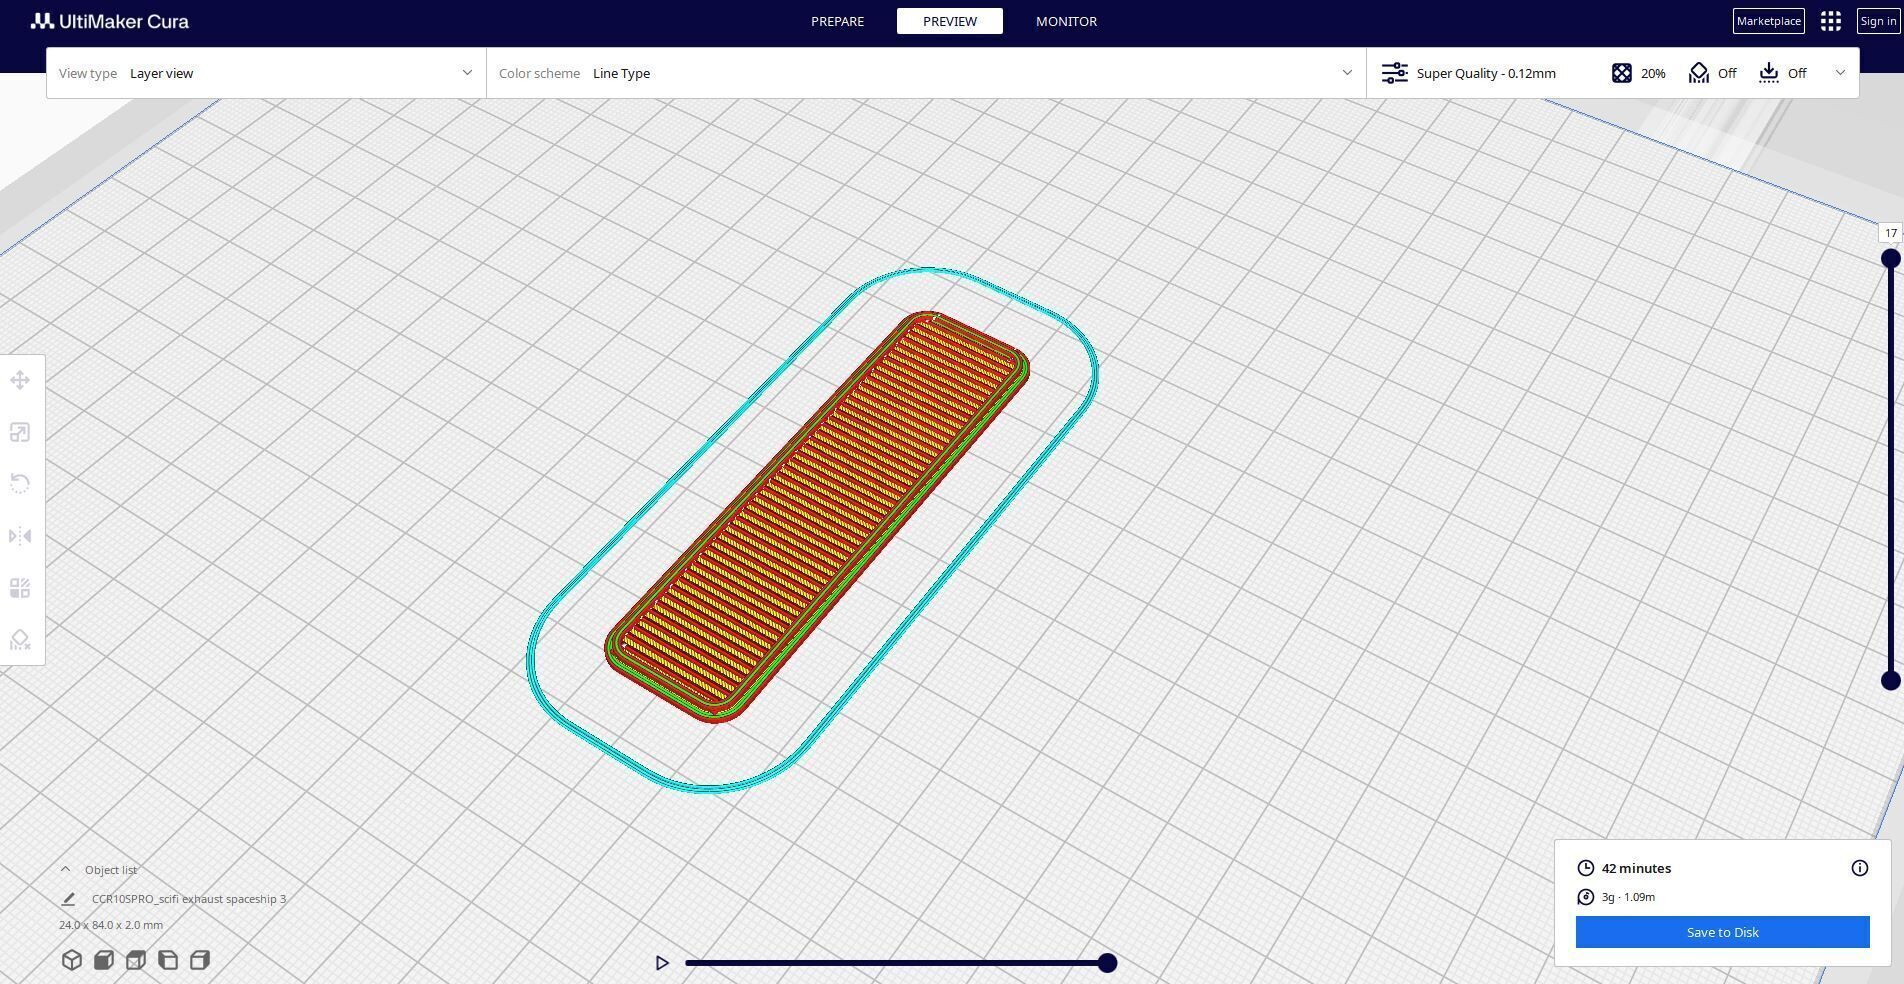Click the layer number 17 field

pyautogui.click(x=1890, y=233)
